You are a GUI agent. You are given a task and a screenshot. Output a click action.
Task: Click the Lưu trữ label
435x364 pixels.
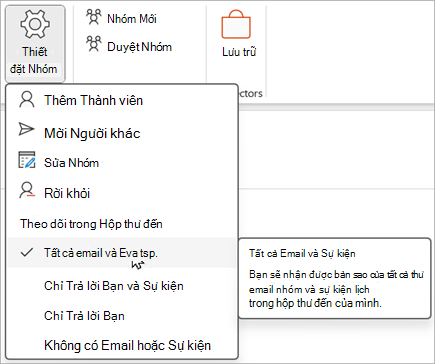point(239,52)
